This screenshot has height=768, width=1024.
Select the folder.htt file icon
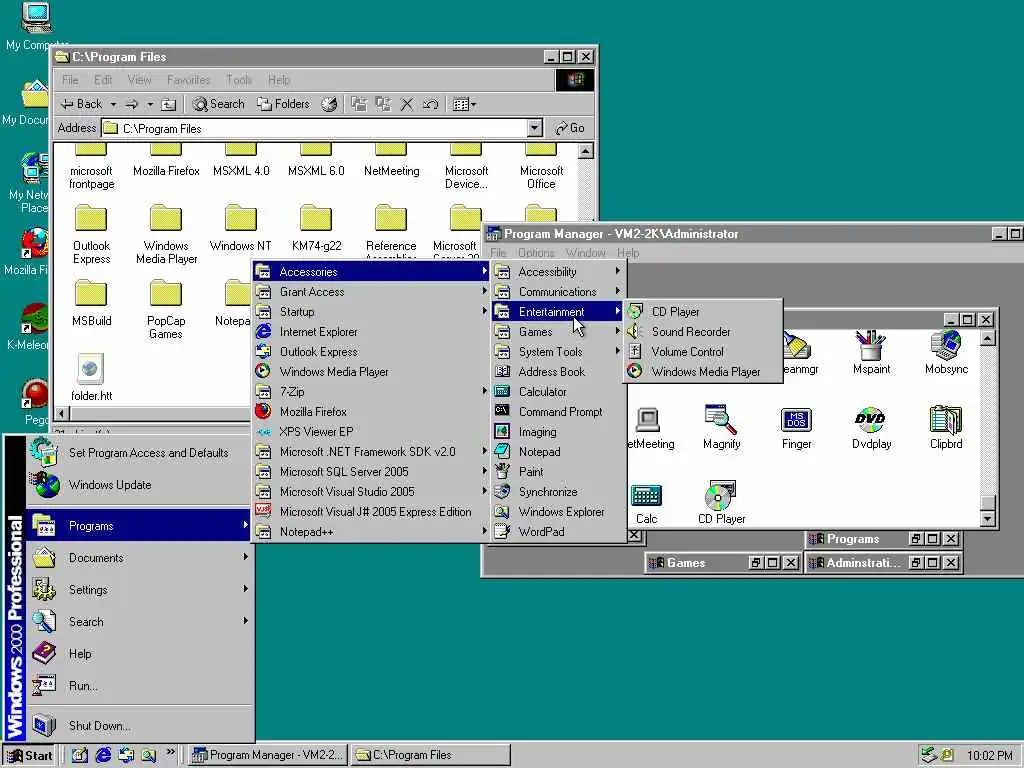pyautogui.click(x=91, y=378)
